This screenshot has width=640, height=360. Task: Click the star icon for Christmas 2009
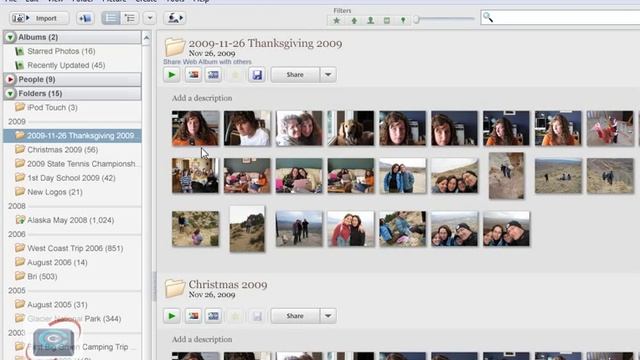click(236, 316)
